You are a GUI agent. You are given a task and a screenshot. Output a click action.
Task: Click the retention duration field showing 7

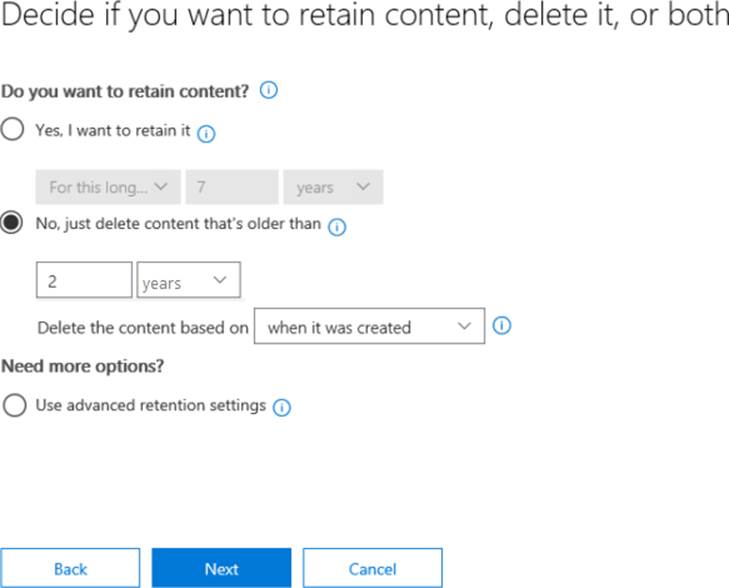pos(231,187)
